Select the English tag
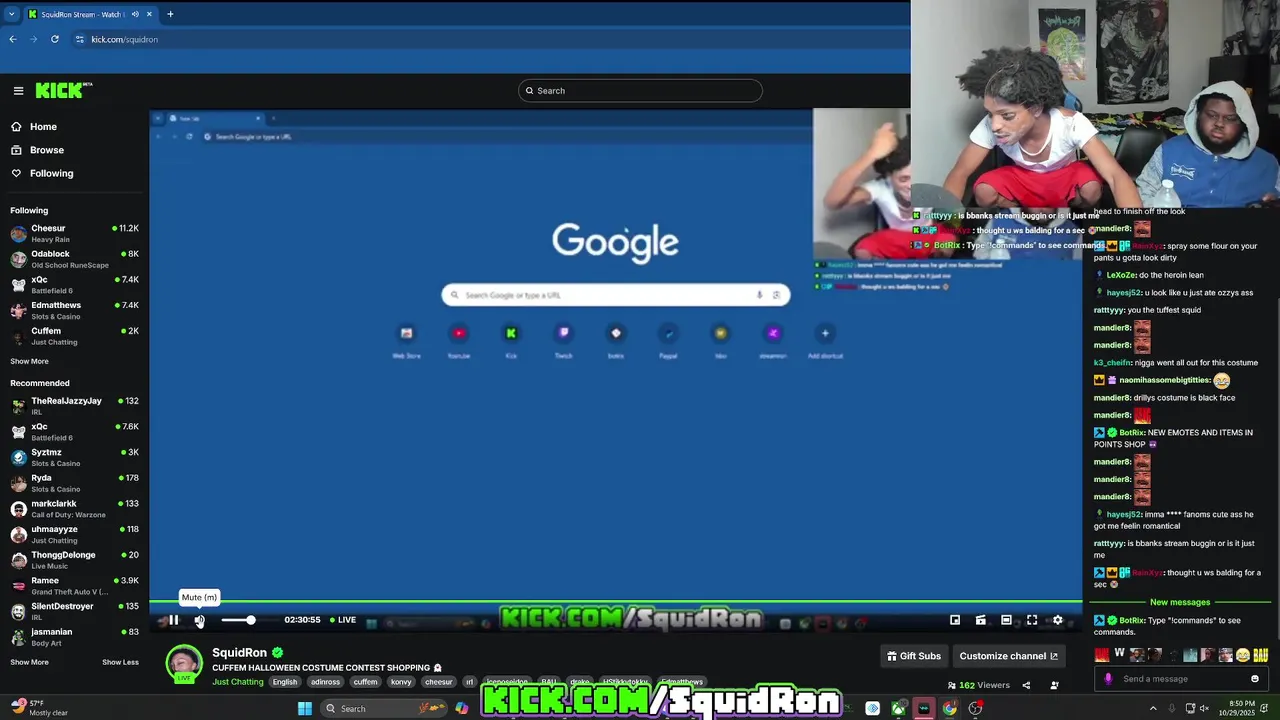The image size is (1280, 720). 285,682
